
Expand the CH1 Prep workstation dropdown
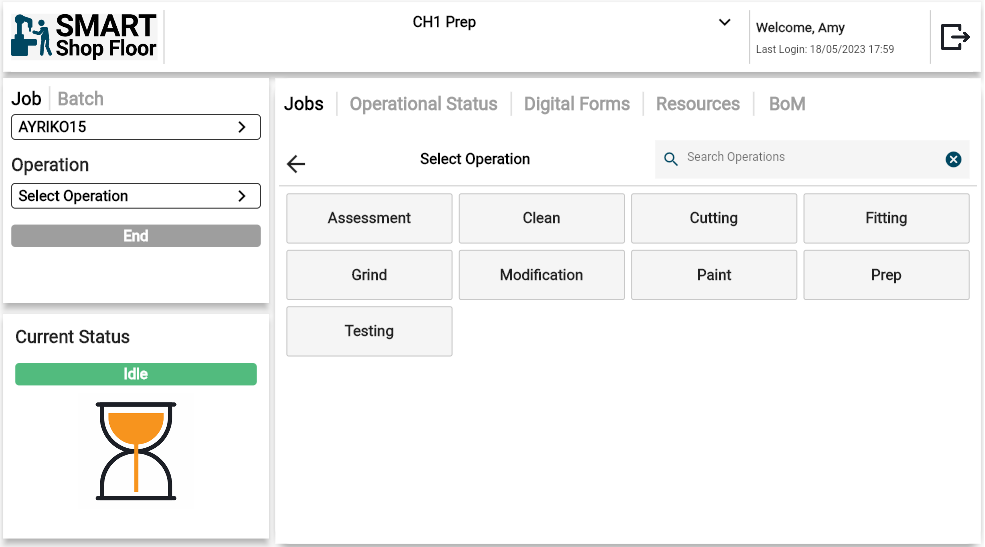pos(725,23)
